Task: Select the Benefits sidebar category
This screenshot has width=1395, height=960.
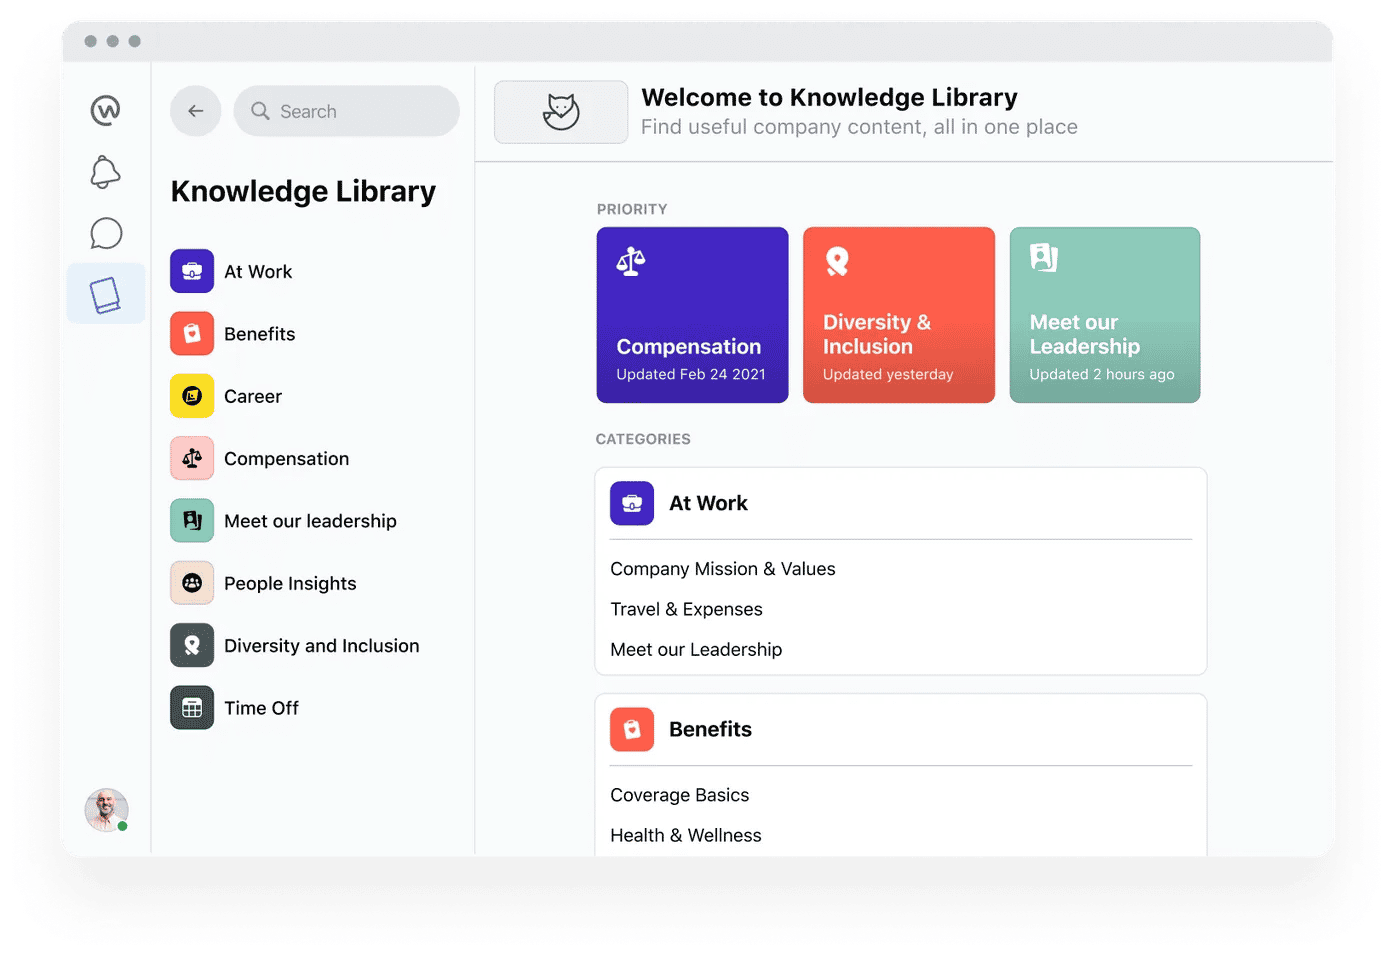Action: tap(259, 333)
